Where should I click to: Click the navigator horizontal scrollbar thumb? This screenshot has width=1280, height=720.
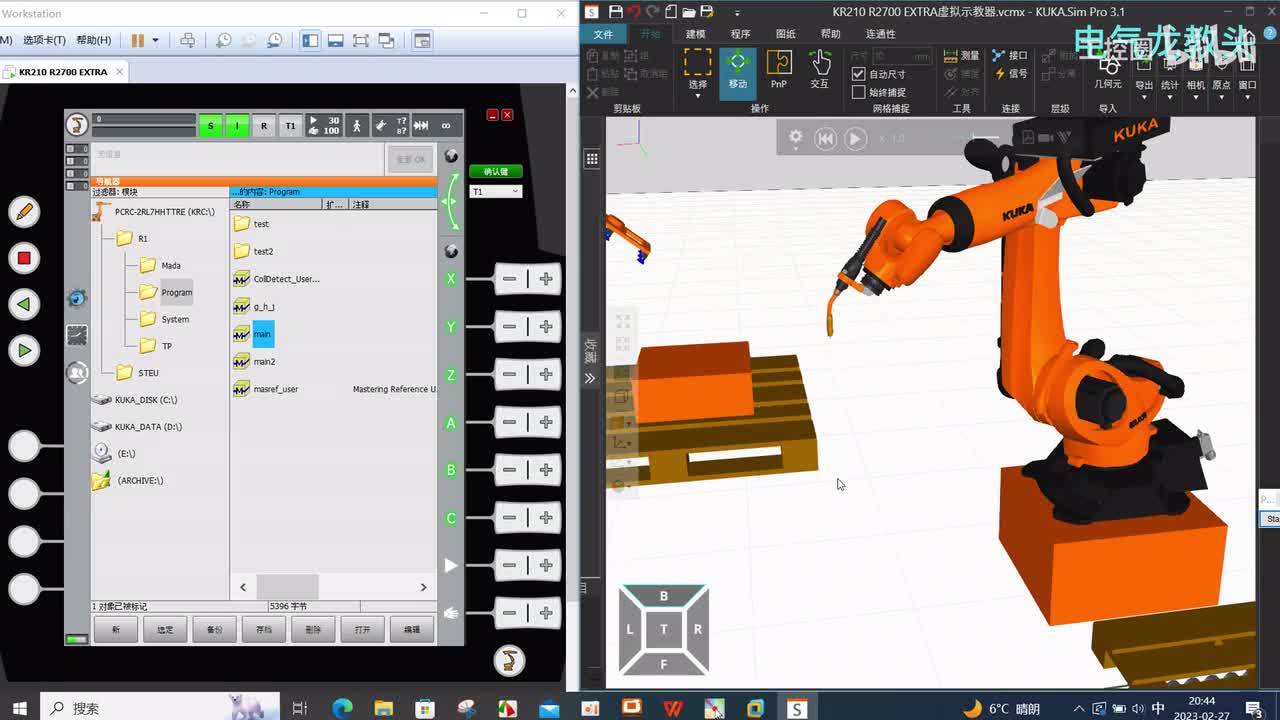tap(287, 587)
